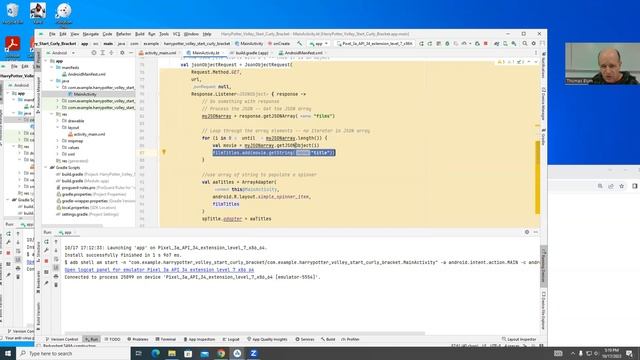Screen dimensions: 640x360
Task: Open the Logcat tool window
Action: pos(231,339)
